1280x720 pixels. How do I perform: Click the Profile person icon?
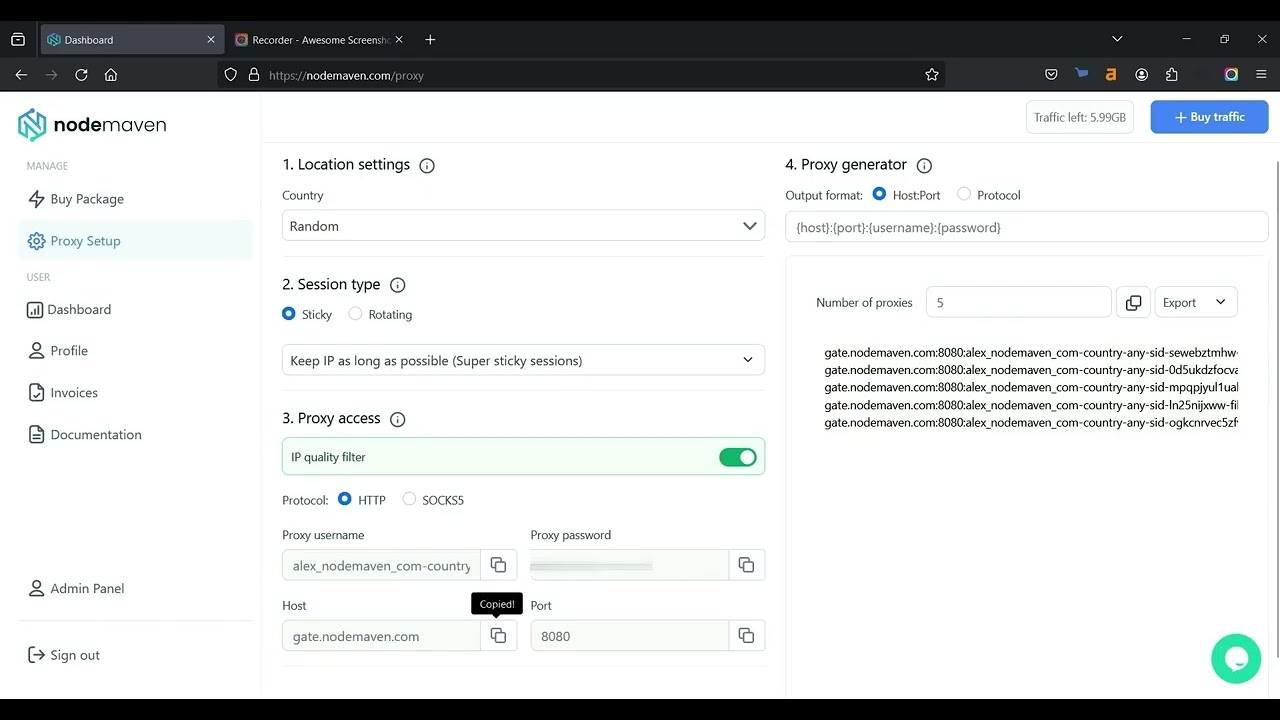tap(36, 351)
